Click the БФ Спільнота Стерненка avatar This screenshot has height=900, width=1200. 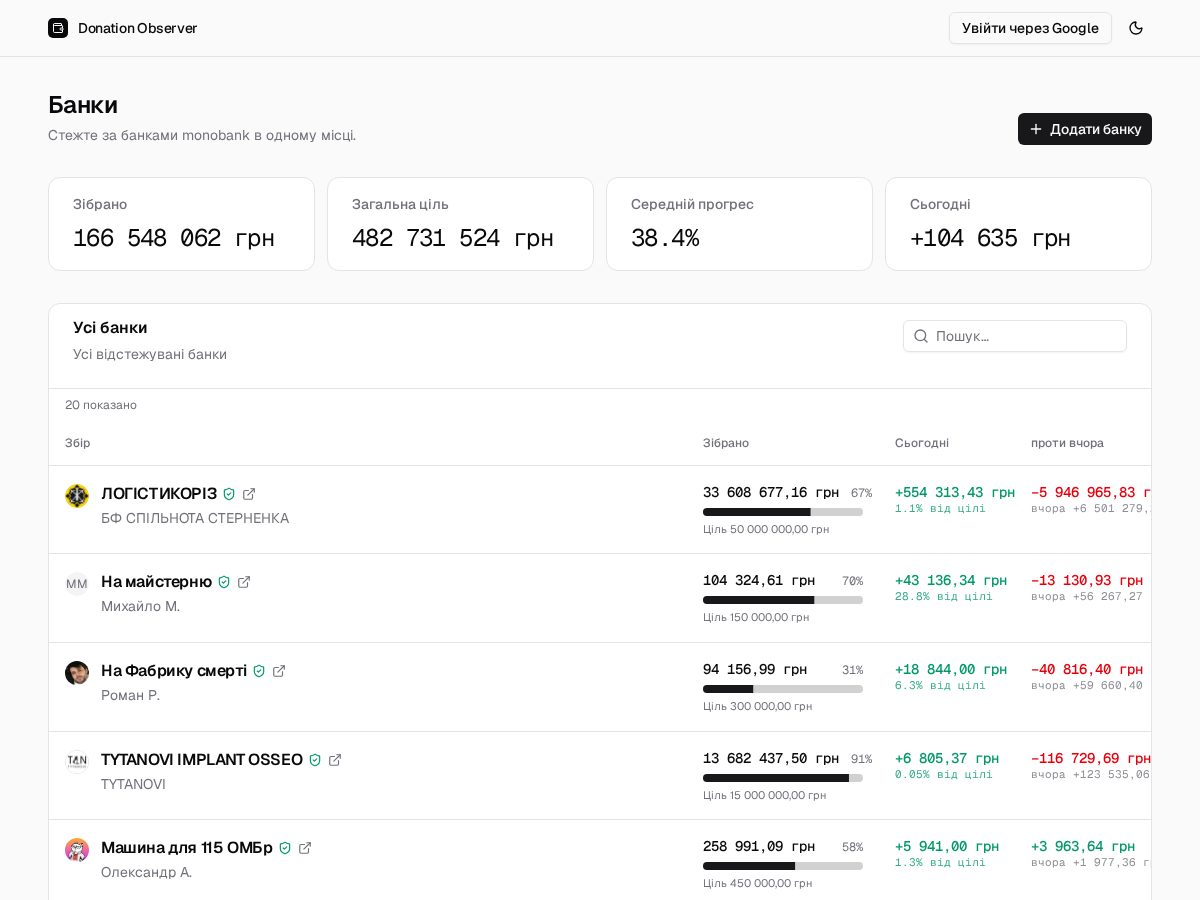77,496
